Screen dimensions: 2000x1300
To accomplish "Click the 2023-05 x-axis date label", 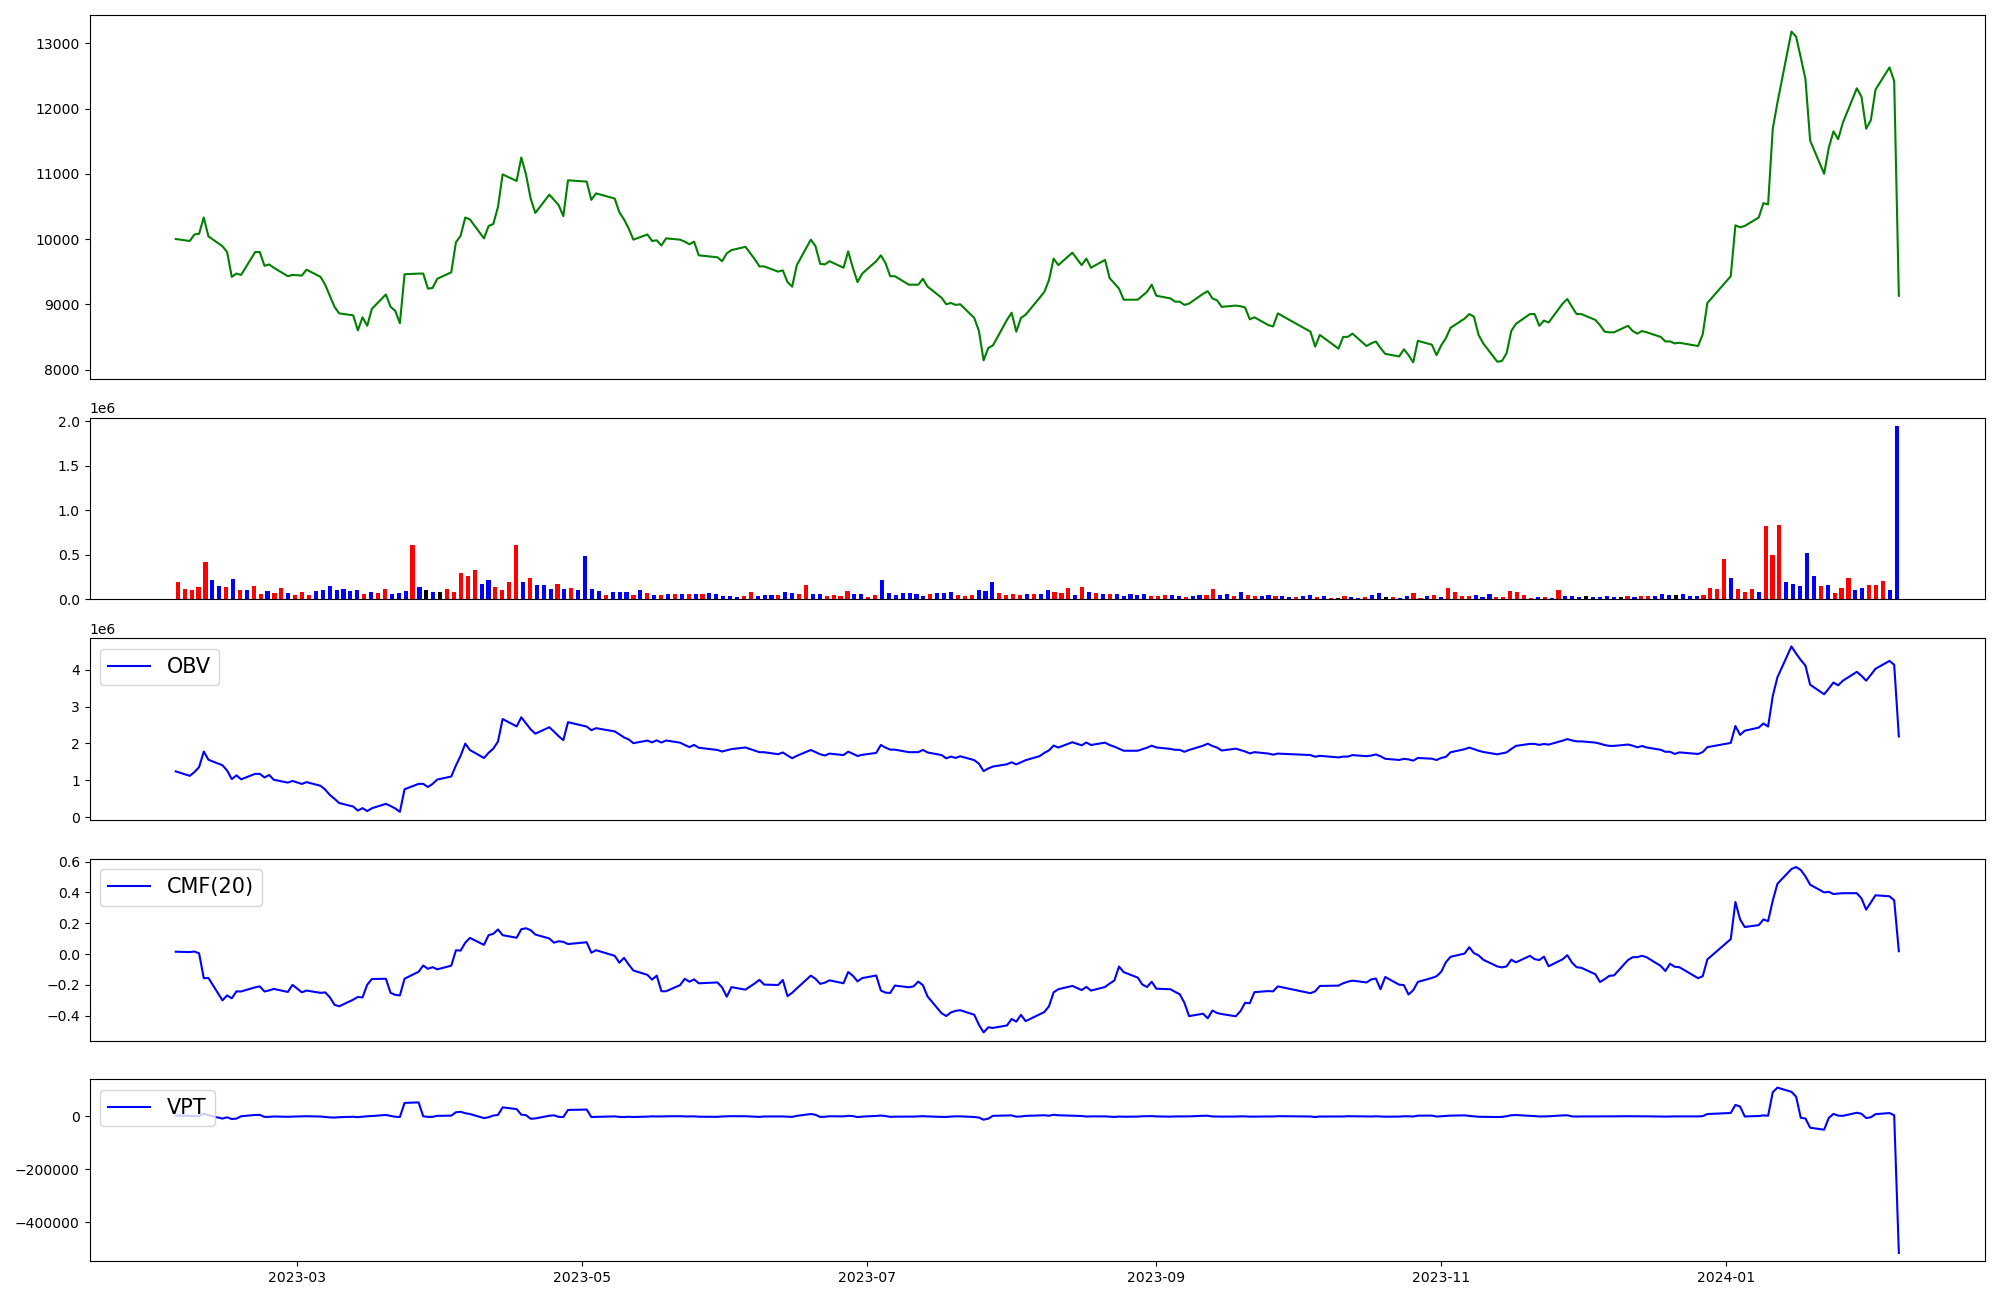I will [x=582, y=1277].
